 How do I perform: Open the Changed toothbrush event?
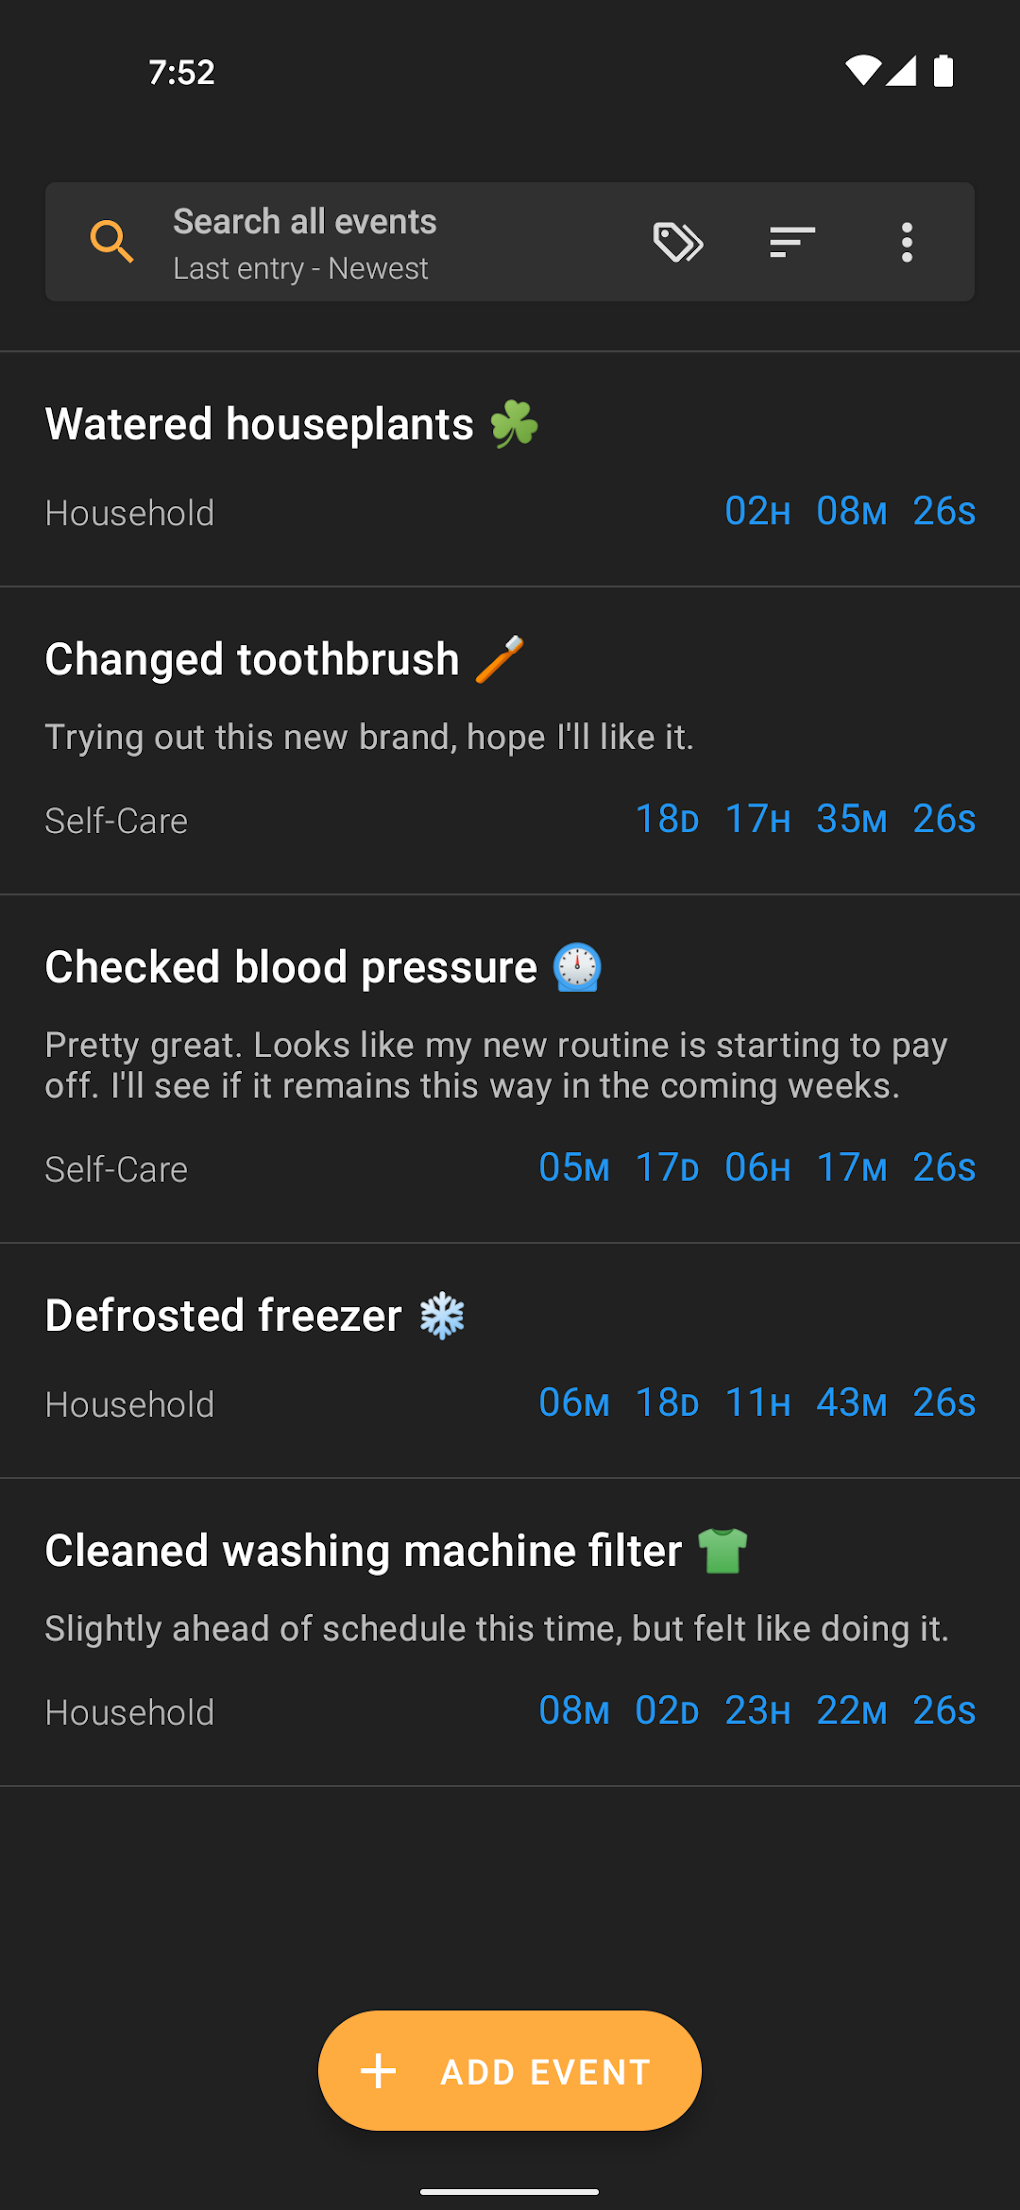252,660
